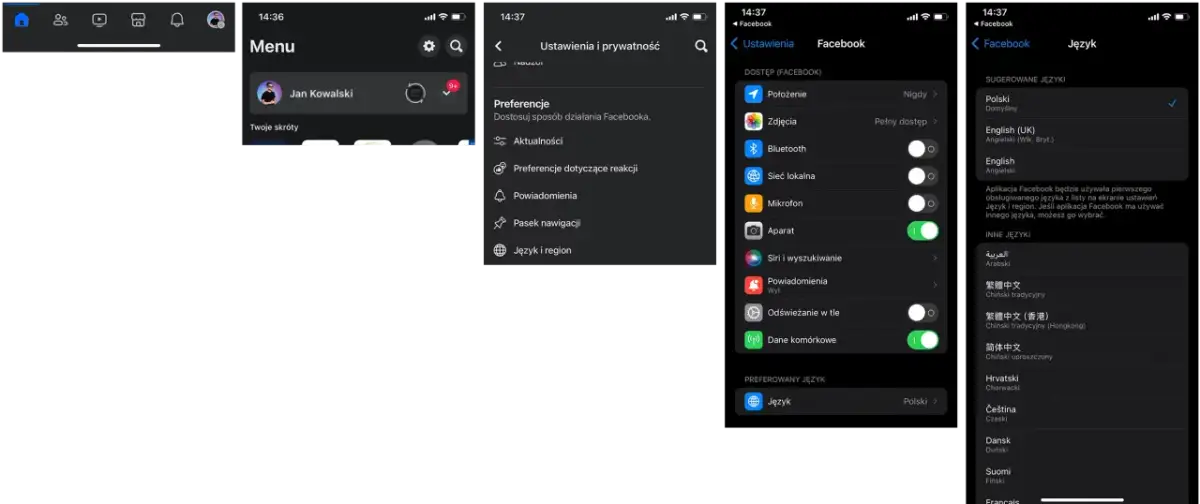This screenshot has width=1200, height=504.
Task: Tap the Bluetooth symbol icon
Action: tap(754, 148)
